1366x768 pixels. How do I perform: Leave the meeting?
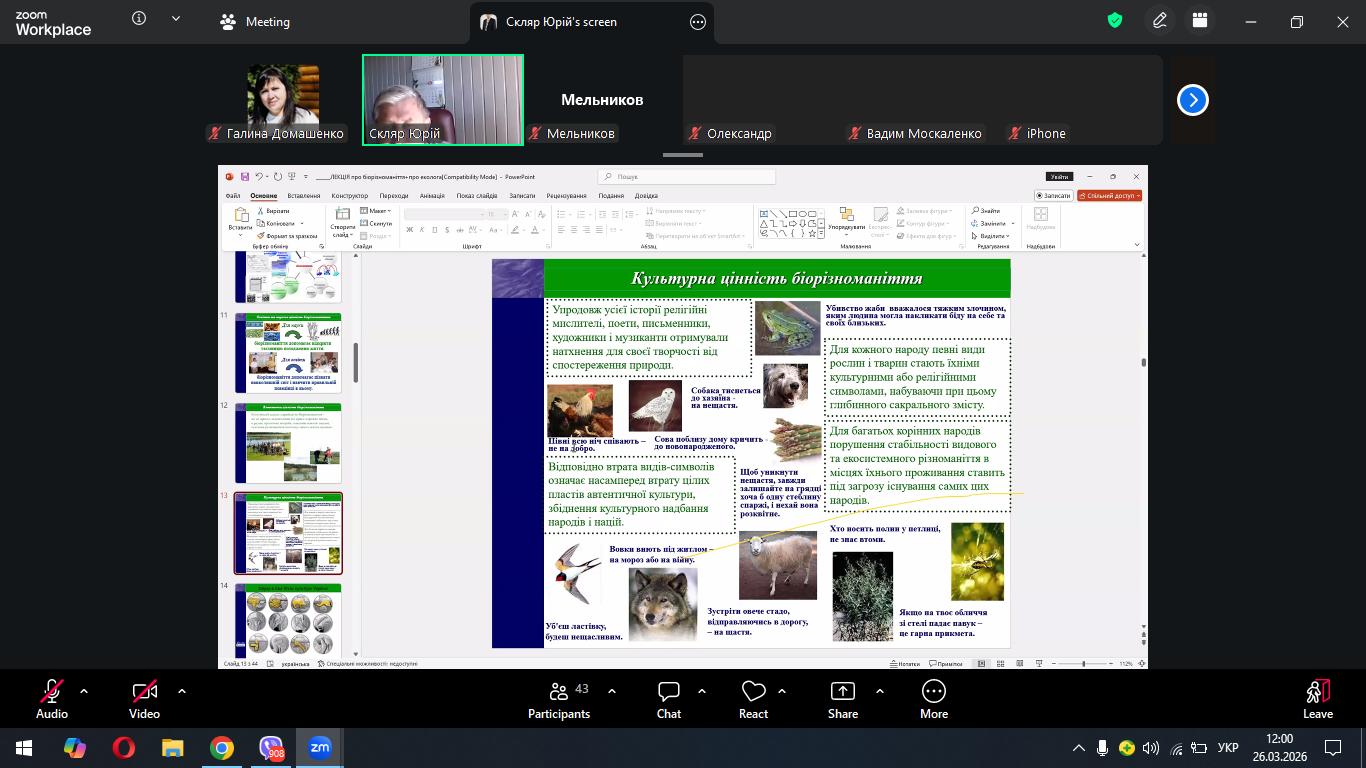[x=1317, y=699]
